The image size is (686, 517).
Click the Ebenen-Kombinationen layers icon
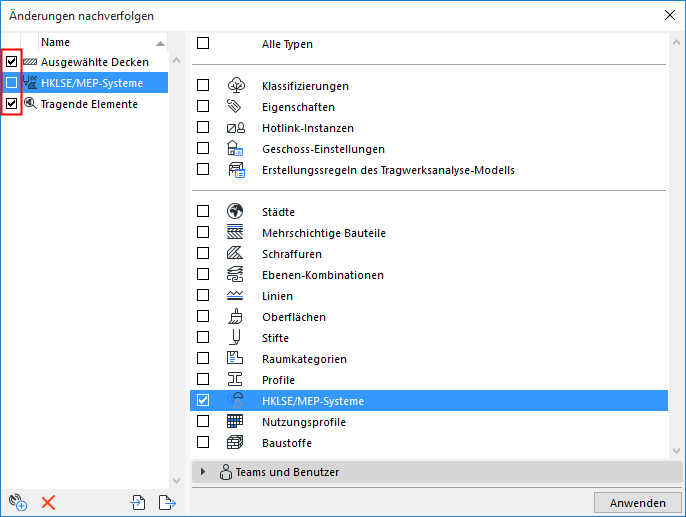(x=235, y=274)
